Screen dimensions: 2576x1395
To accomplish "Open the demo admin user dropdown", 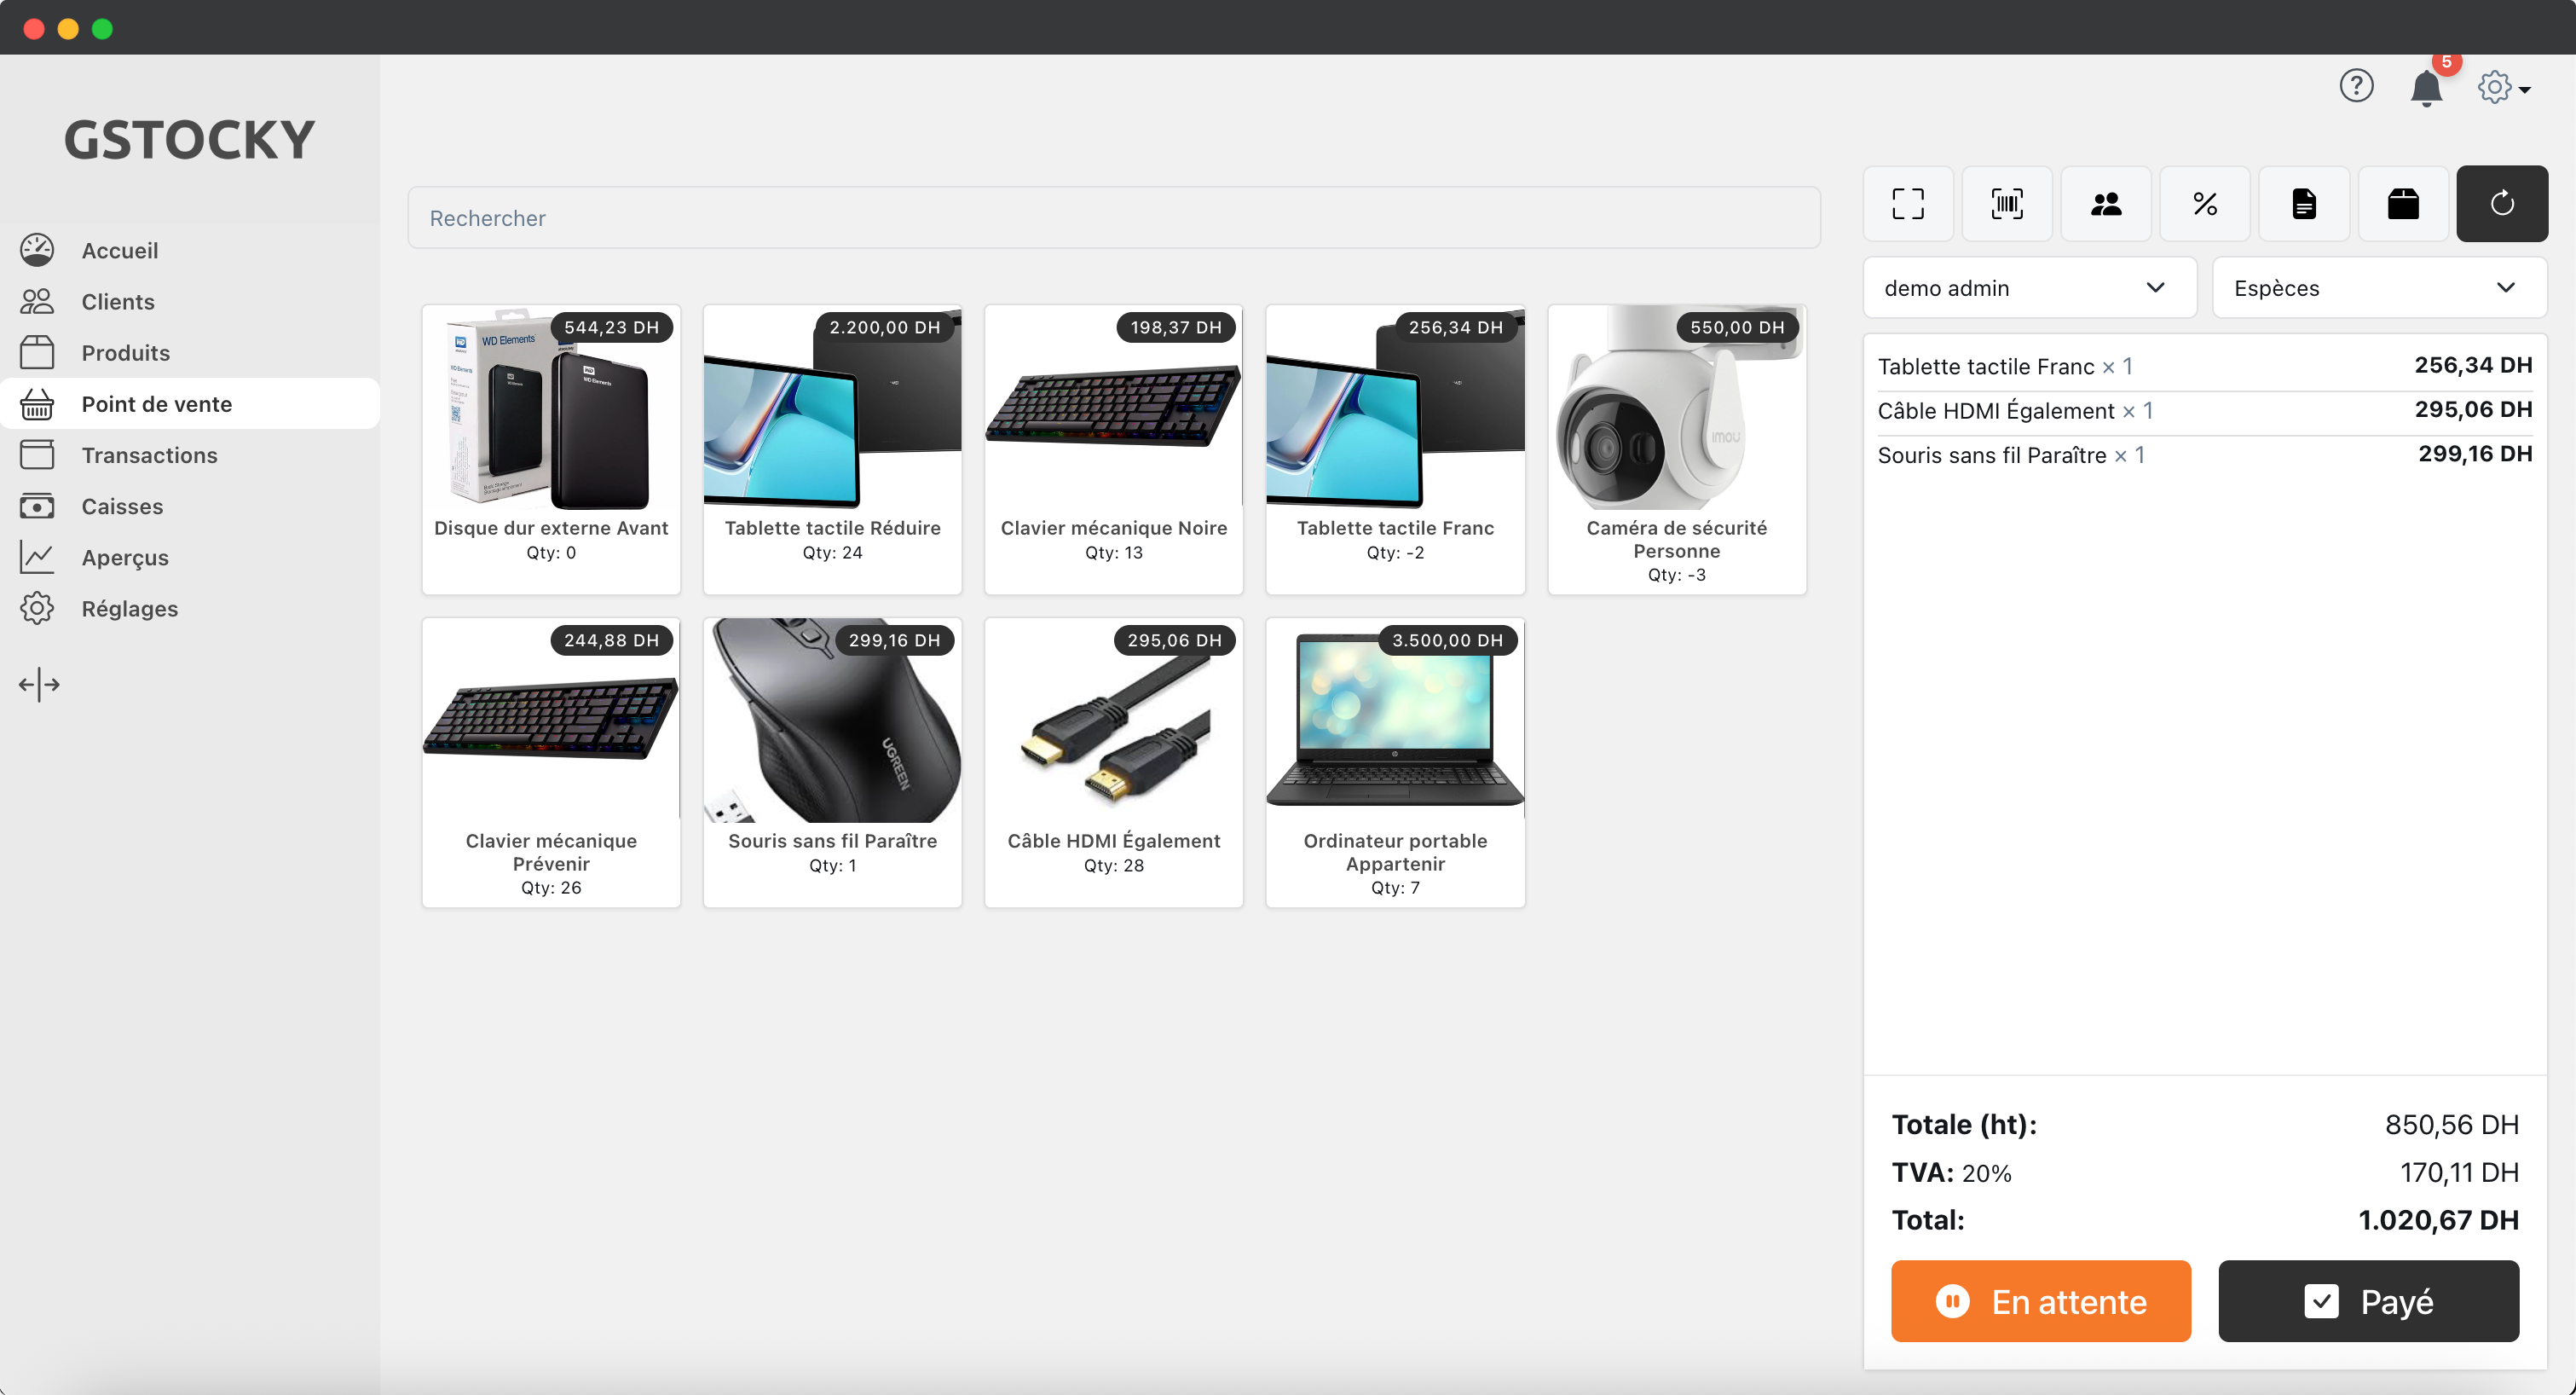I will (x=2028, y=288).
